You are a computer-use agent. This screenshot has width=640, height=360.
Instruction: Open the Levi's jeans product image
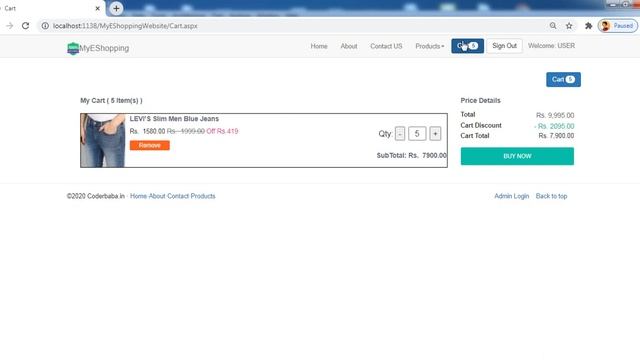click(x=103, y=140)
